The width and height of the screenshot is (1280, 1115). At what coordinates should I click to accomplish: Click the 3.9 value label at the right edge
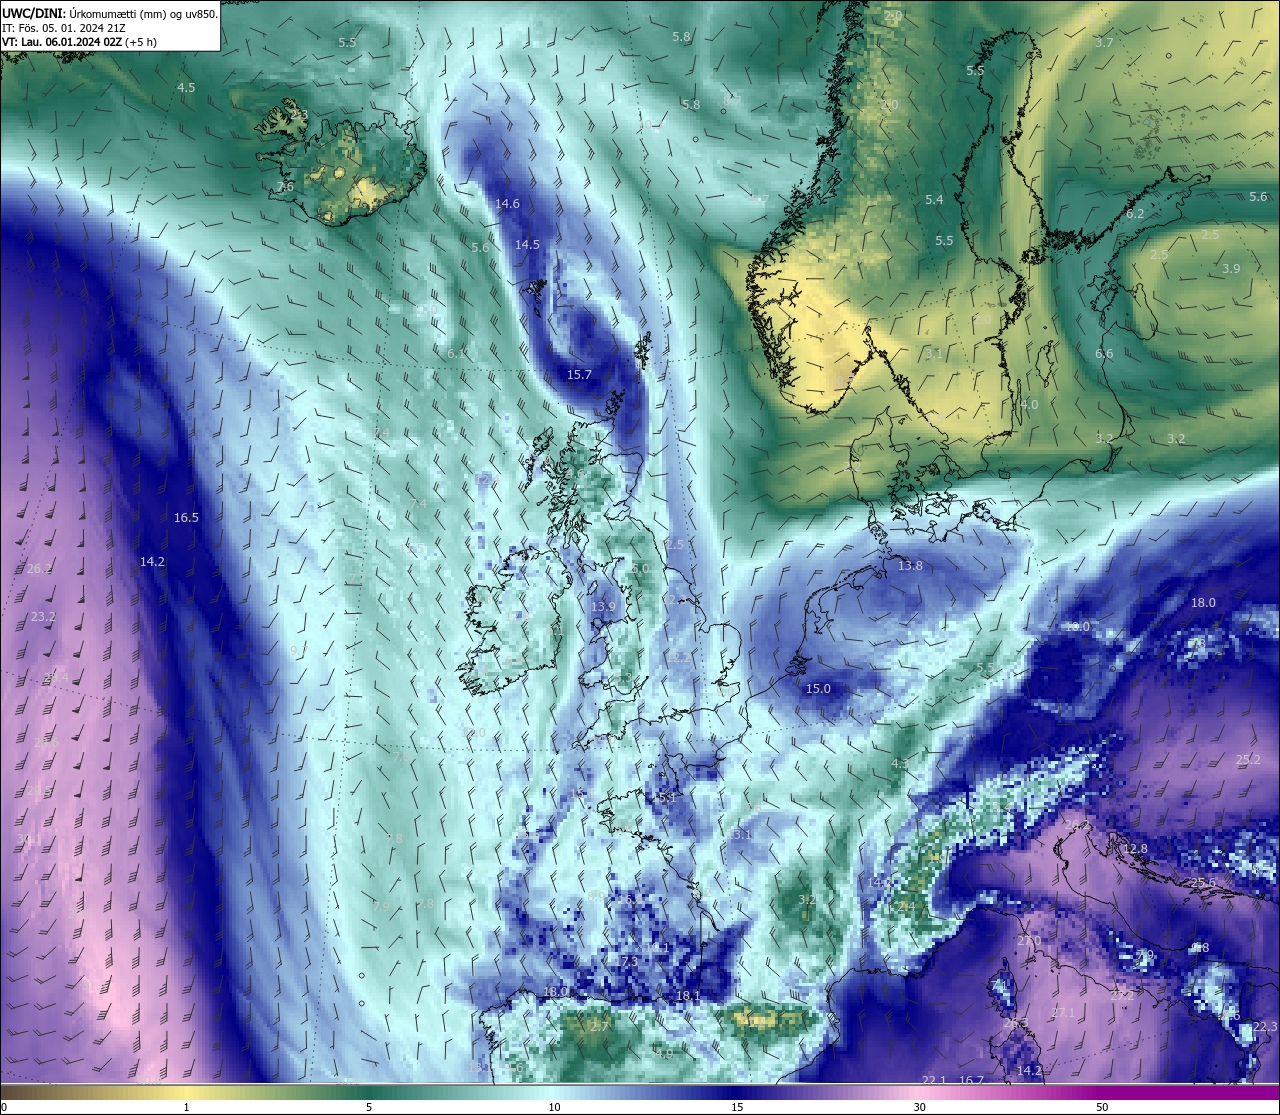pyautogui.click(x=1231, y=268)
